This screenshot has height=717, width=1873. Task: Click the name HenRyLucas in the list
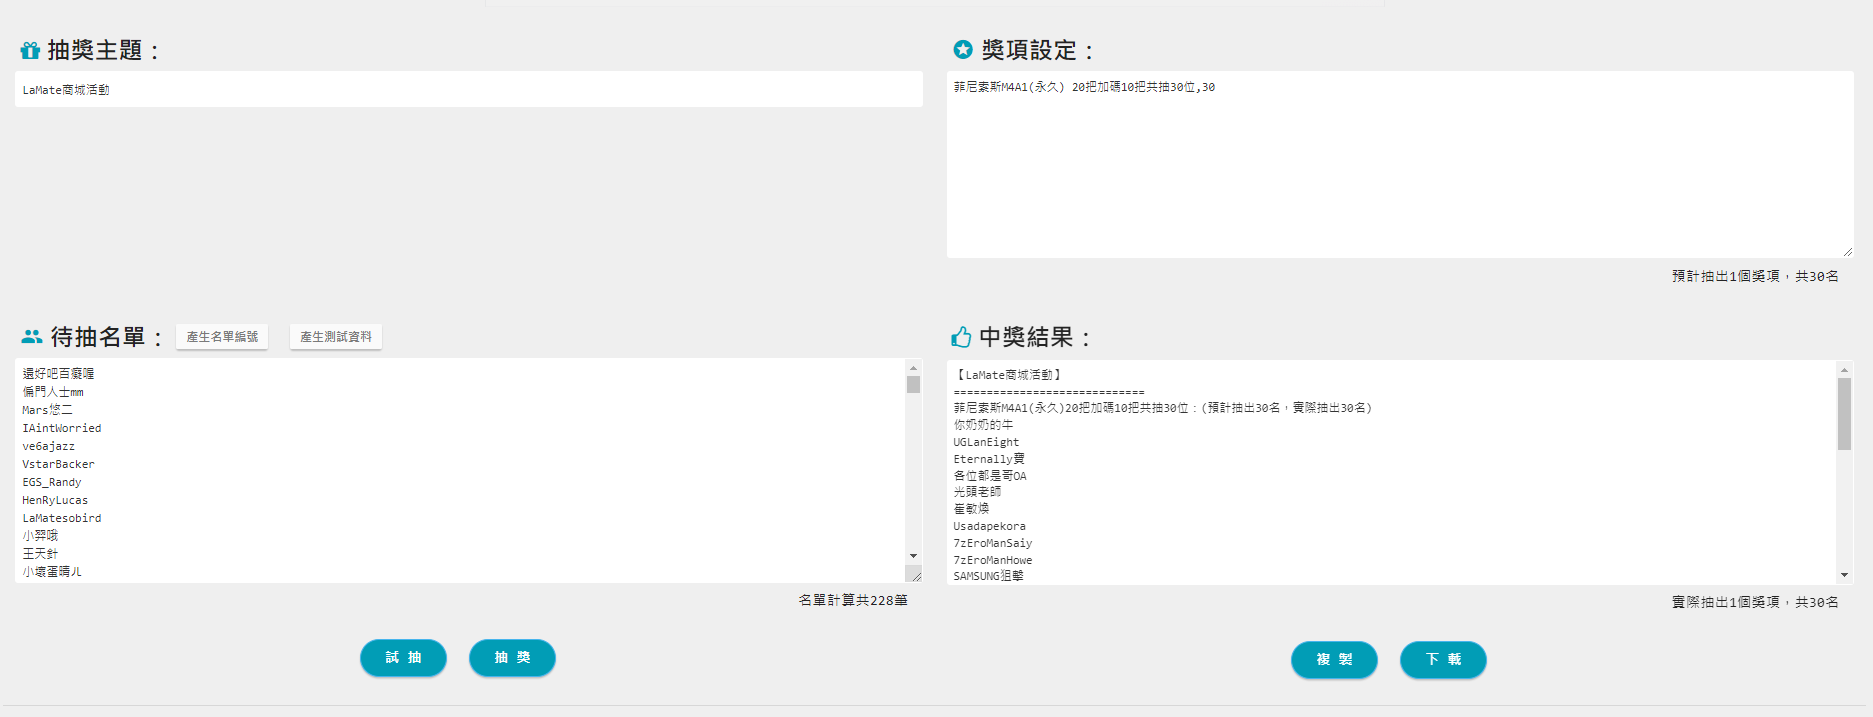point(55,500)
